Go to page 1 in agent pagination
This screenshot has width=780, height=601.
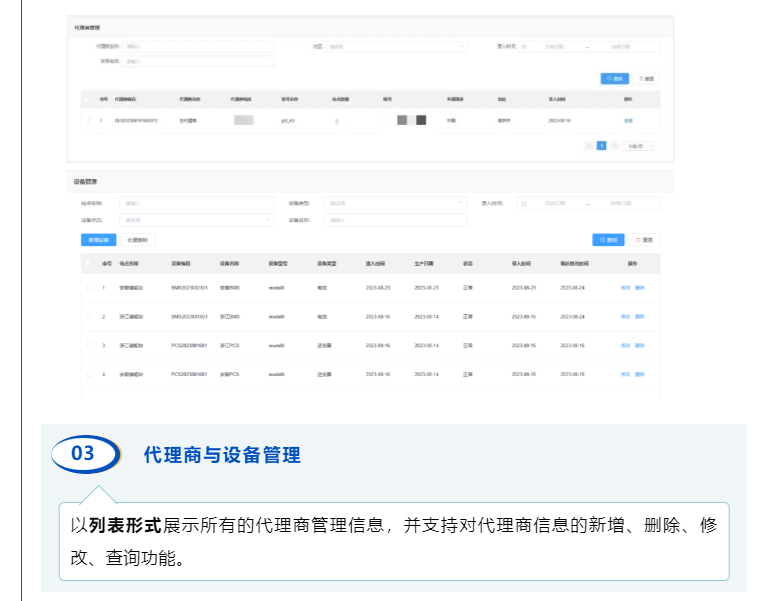pos(601,145)
